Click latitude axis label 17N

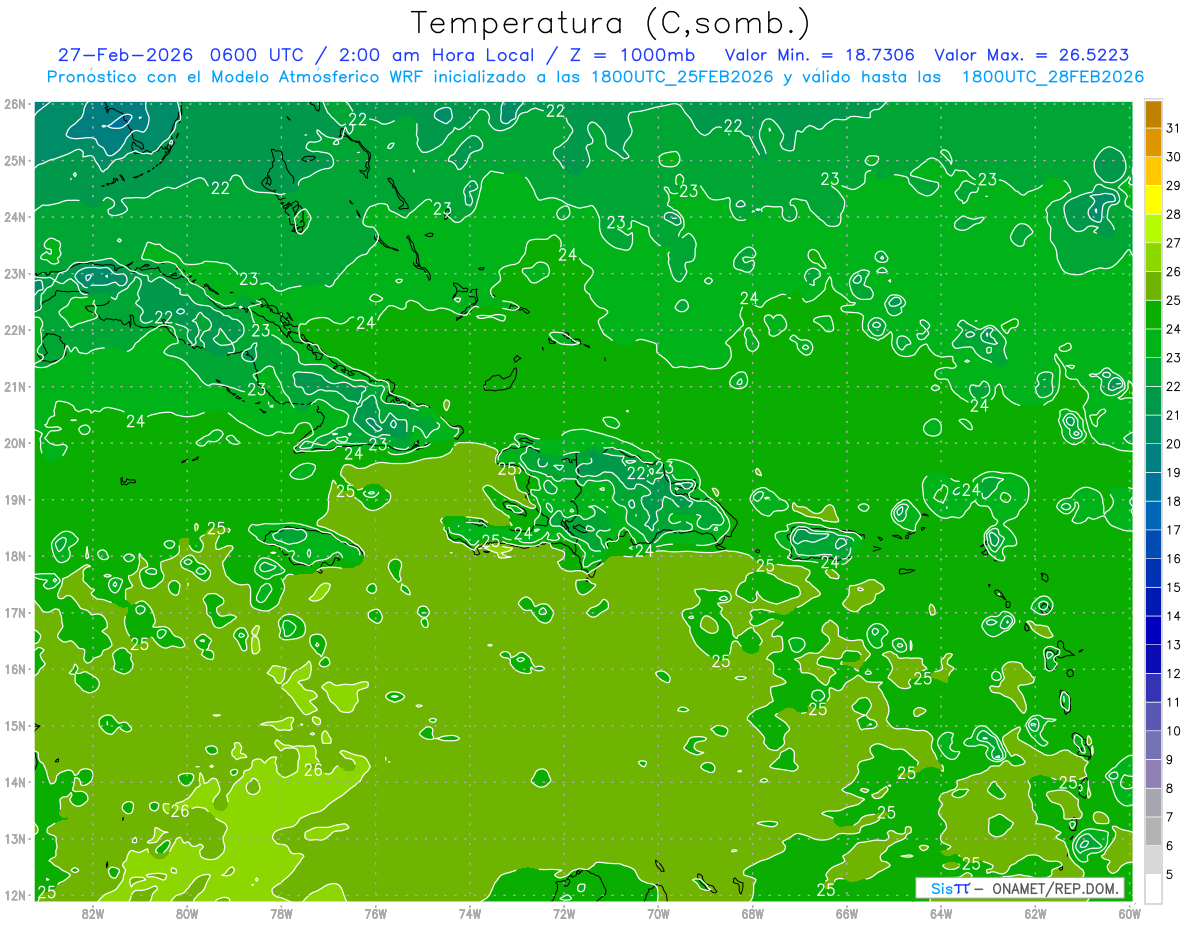[14, 612]
